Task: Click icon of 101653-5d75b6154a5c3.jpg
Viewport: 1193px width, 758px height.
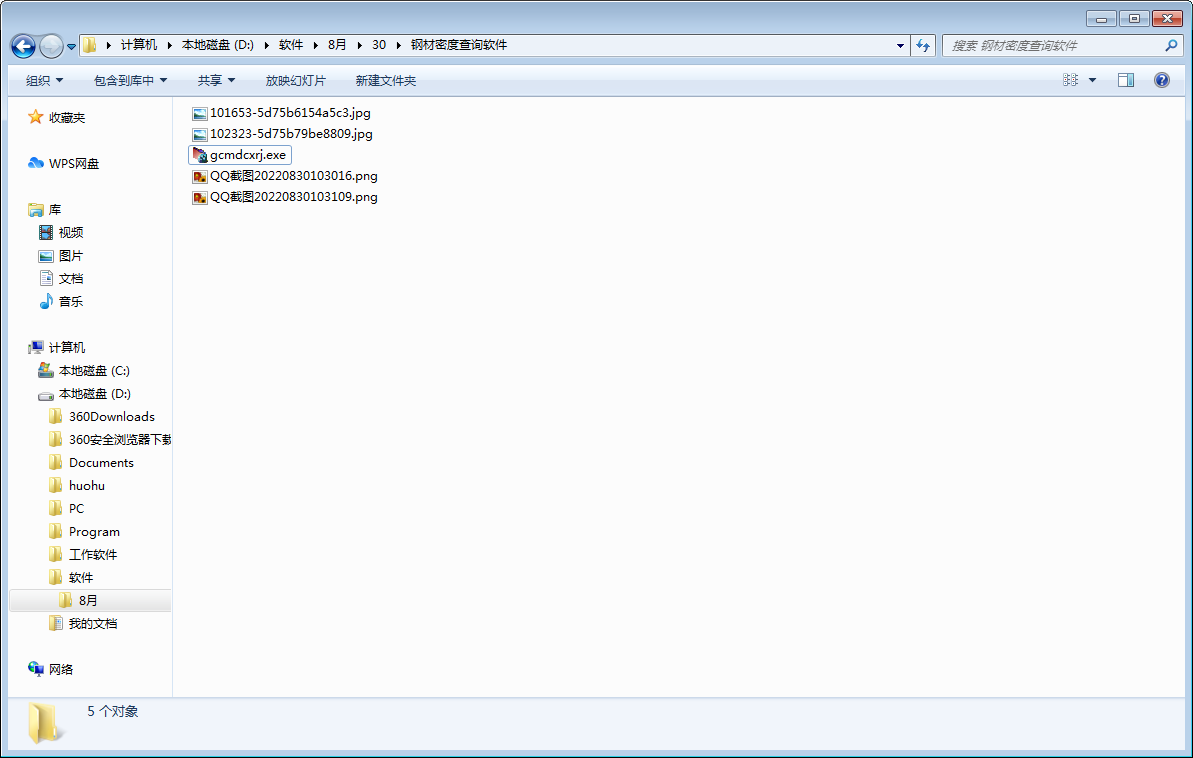Action: 200,114
